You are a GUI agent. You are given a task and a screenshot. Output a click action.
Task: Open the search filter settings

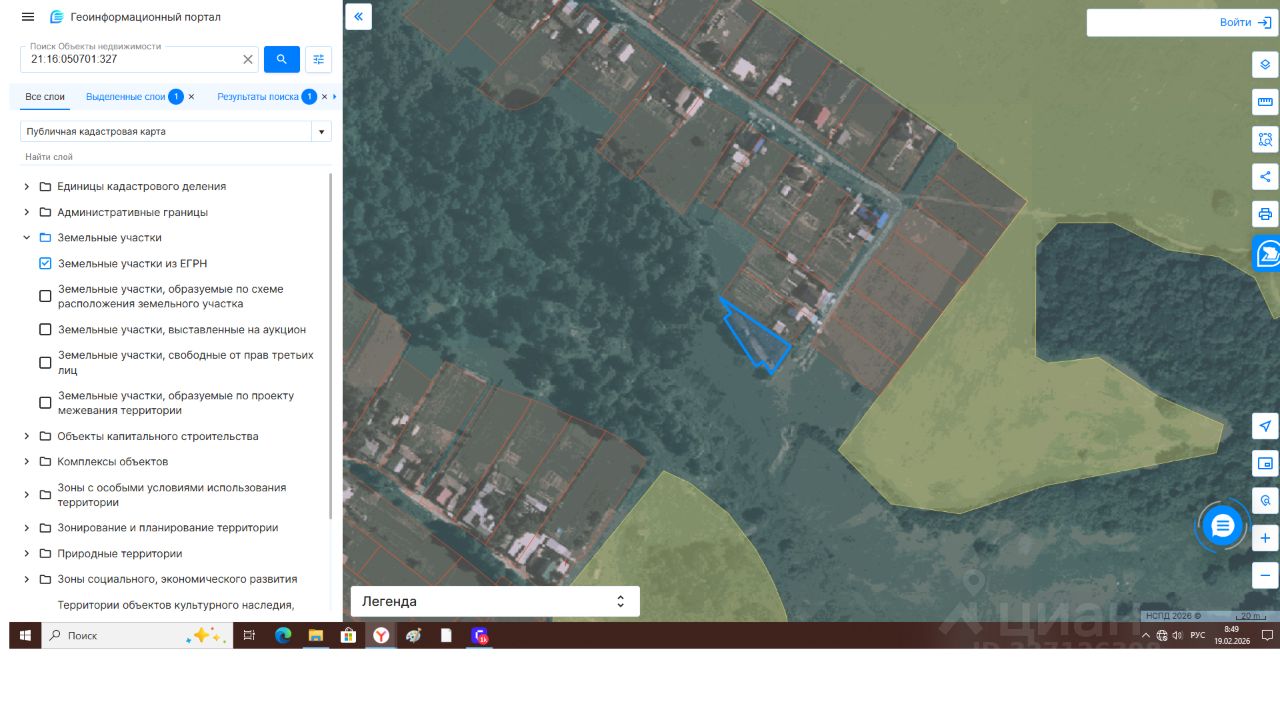tap(319, 59)
